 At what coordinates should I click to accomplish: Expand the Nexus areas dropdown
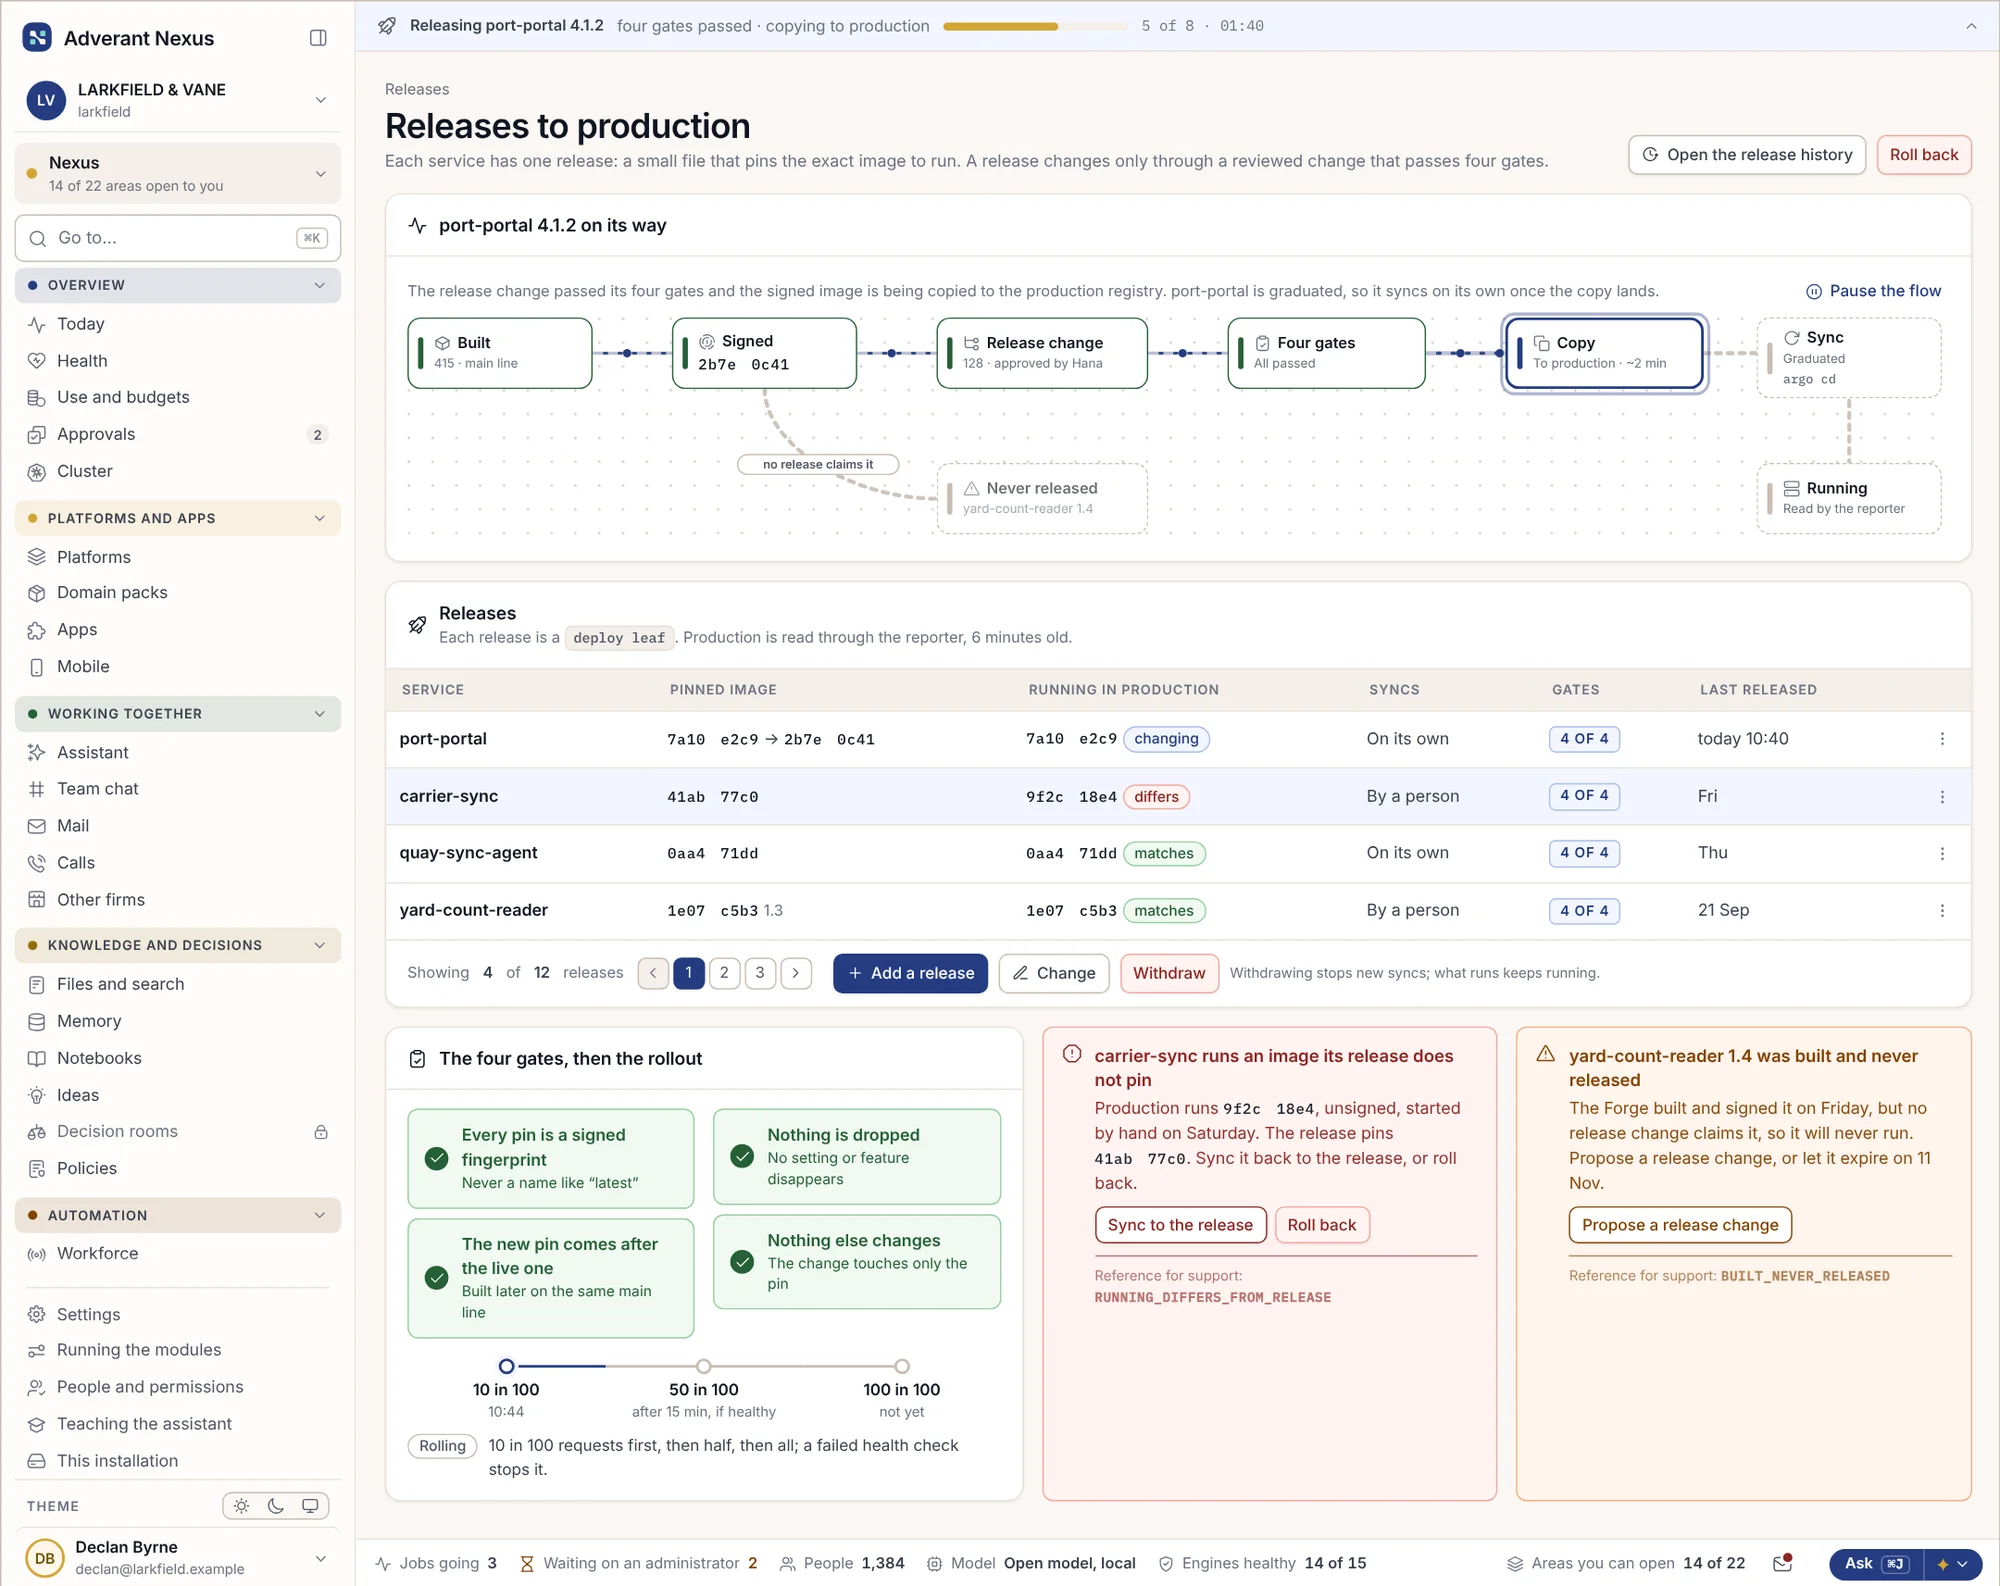coord(178,174)
